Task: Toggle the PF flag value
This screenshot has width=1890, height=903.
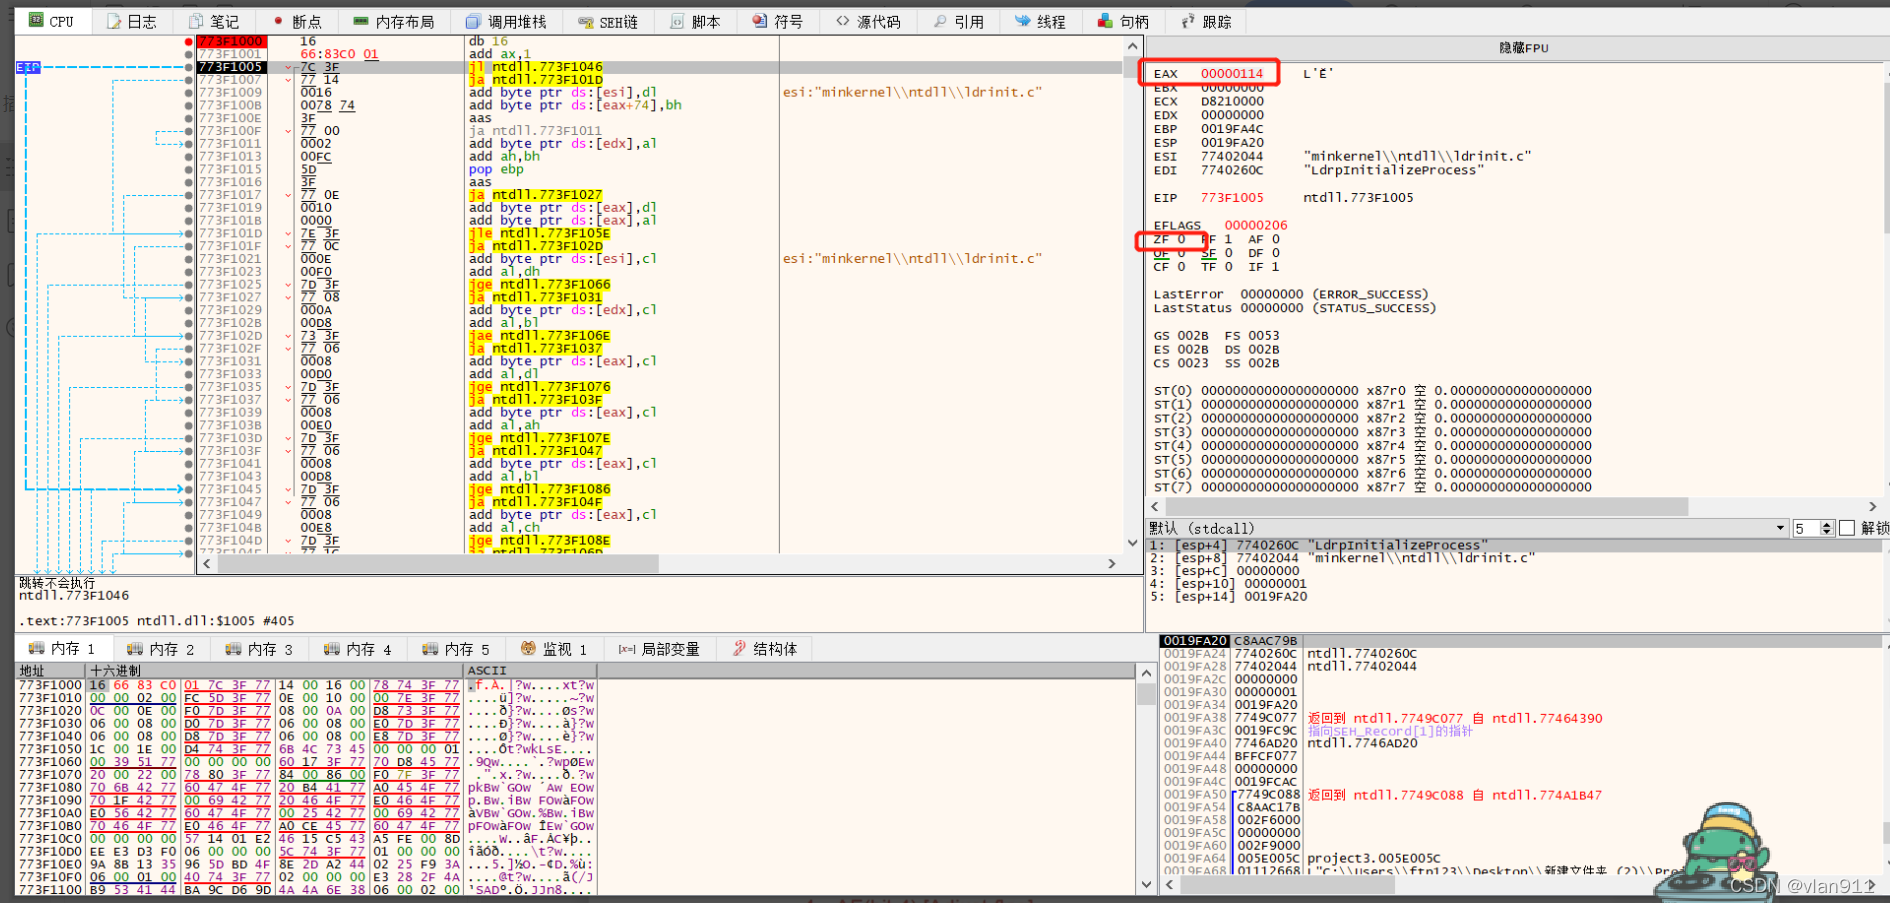Action: coord(1228,240)
